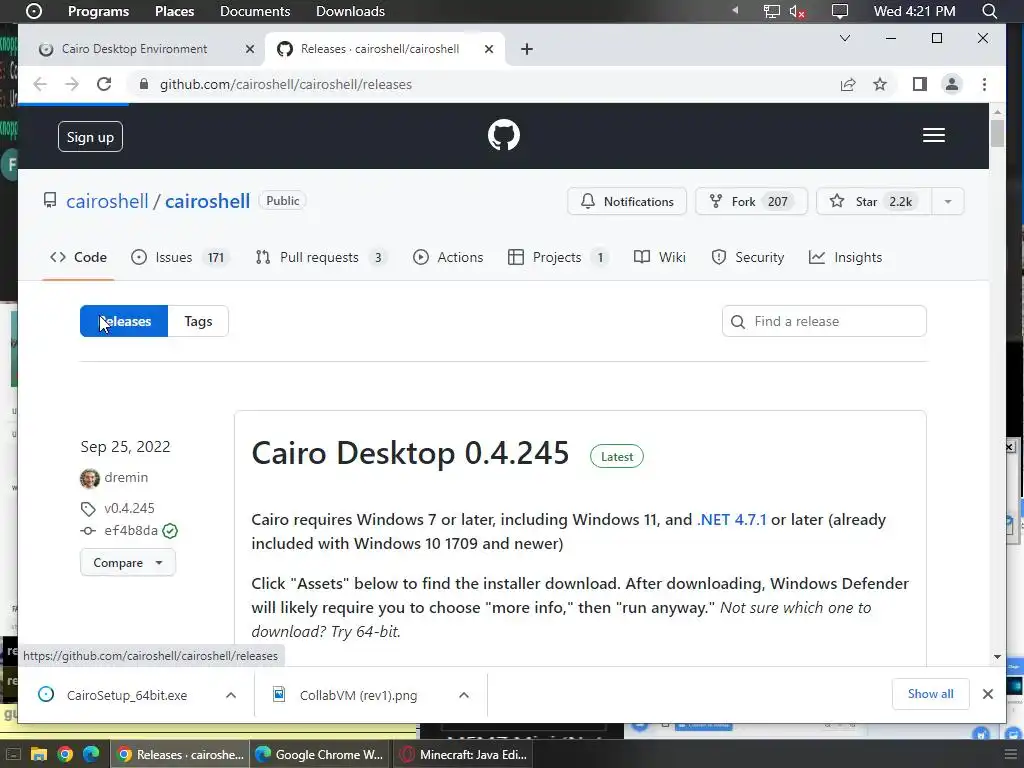Open the GitHub hamburger menu
Viewport: 1024px width, 768px height.
pos(933,135)
